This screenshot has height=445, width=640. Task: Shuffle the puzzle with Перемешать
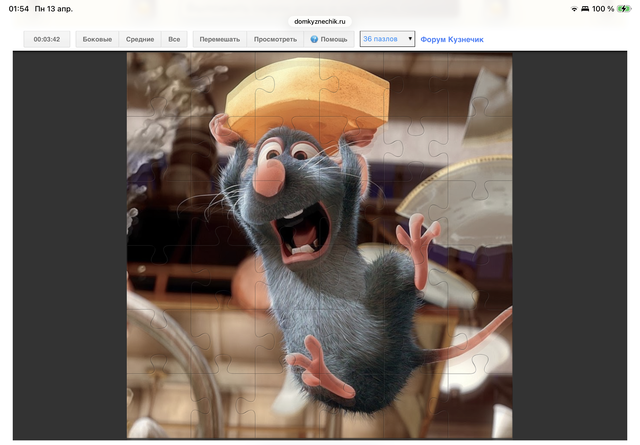220,39
